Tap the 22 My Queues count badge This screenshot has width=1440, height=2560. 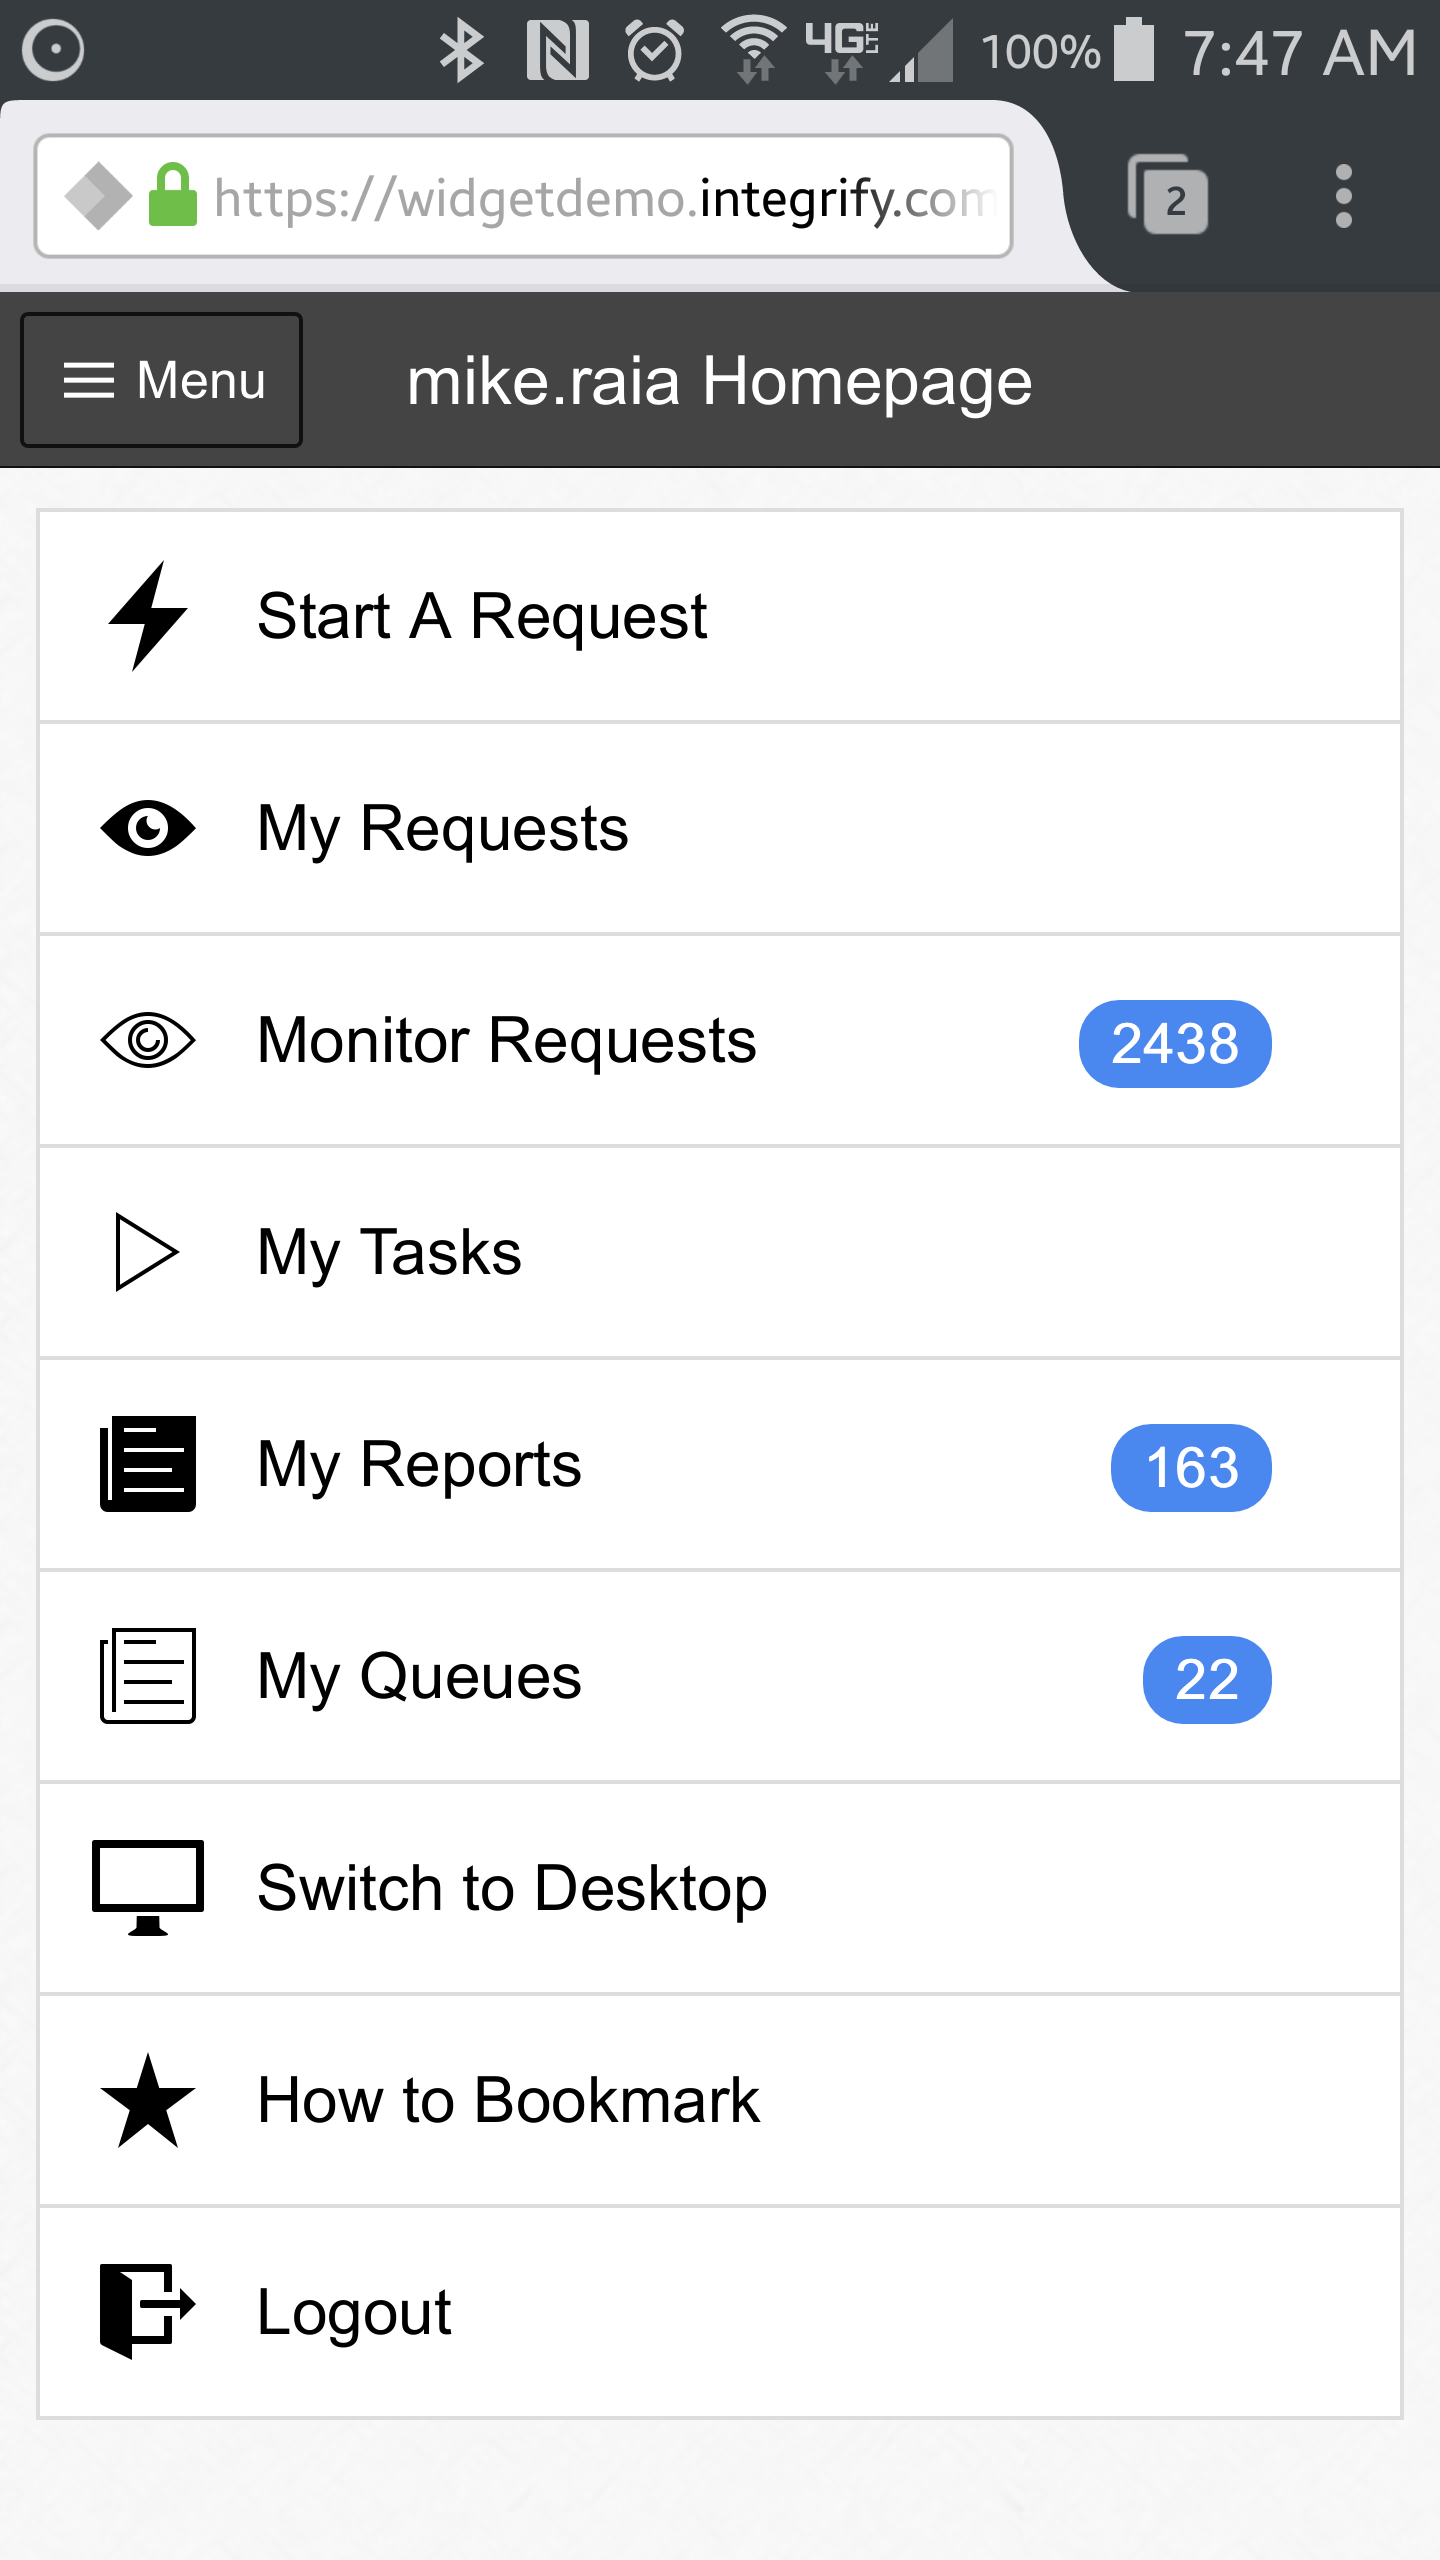[1207, 1679]
